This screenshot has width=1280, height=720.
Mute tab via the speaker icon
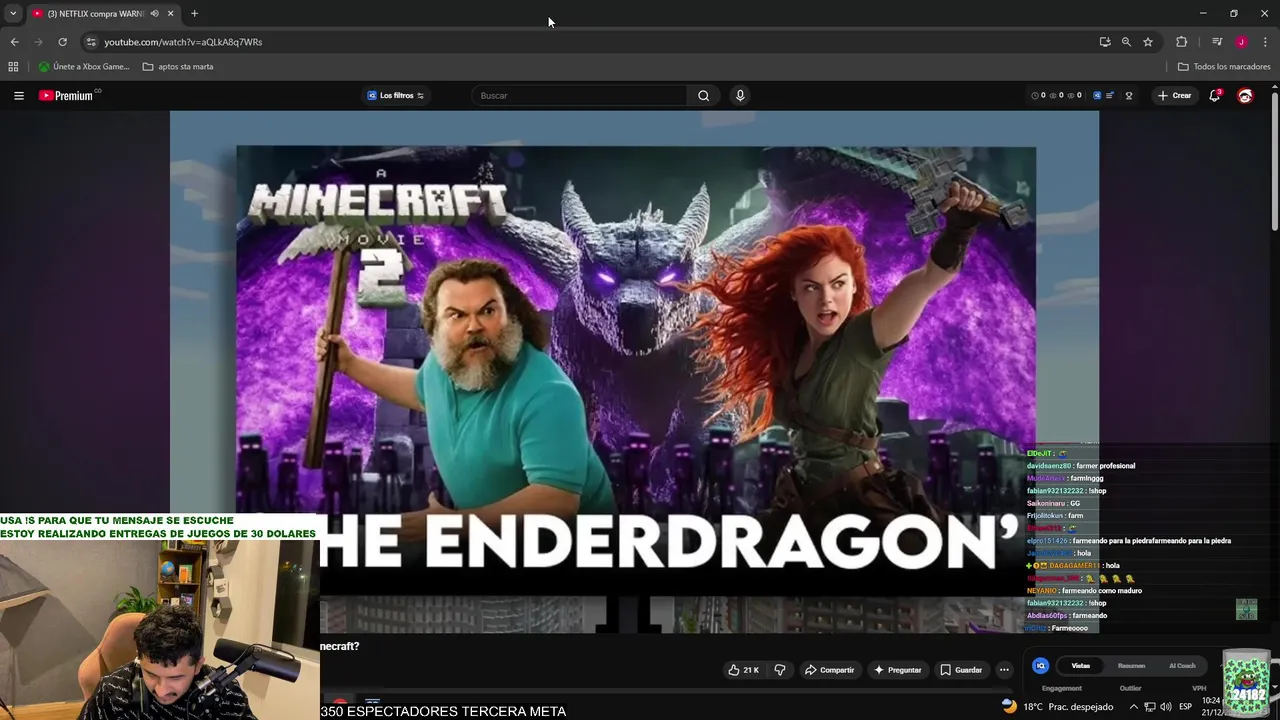point(154,14)
